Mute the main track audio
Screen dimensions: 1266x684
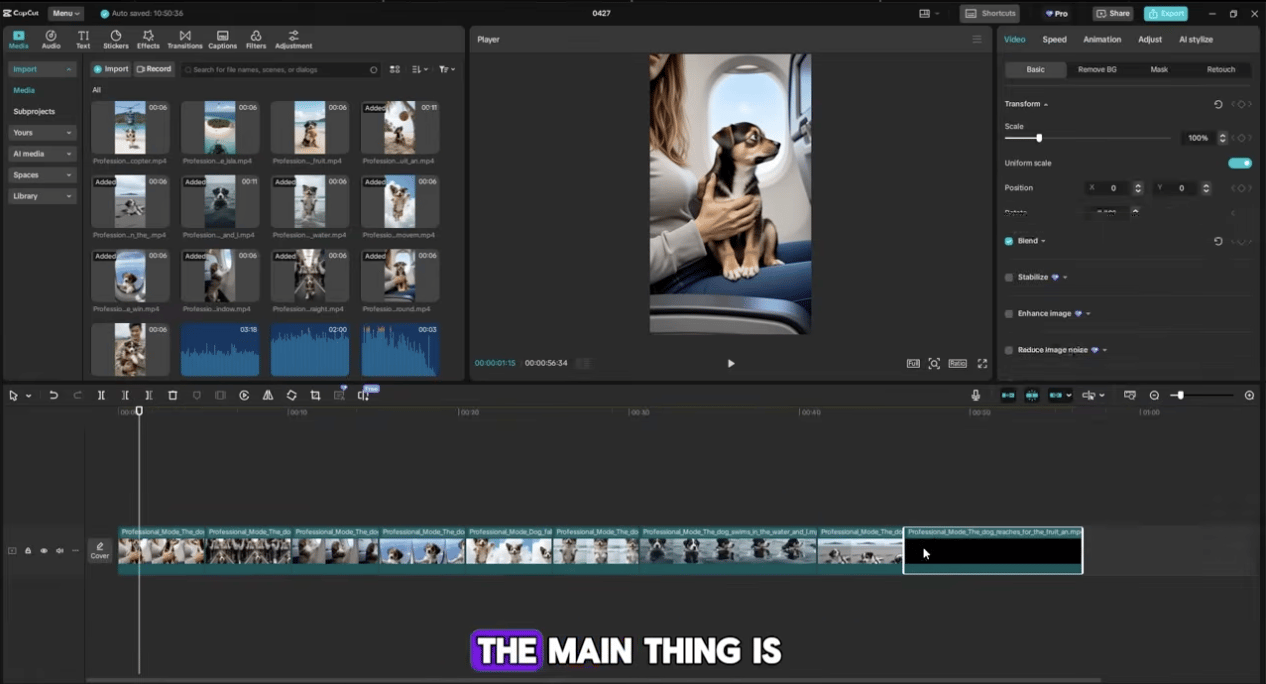(60, 551)
